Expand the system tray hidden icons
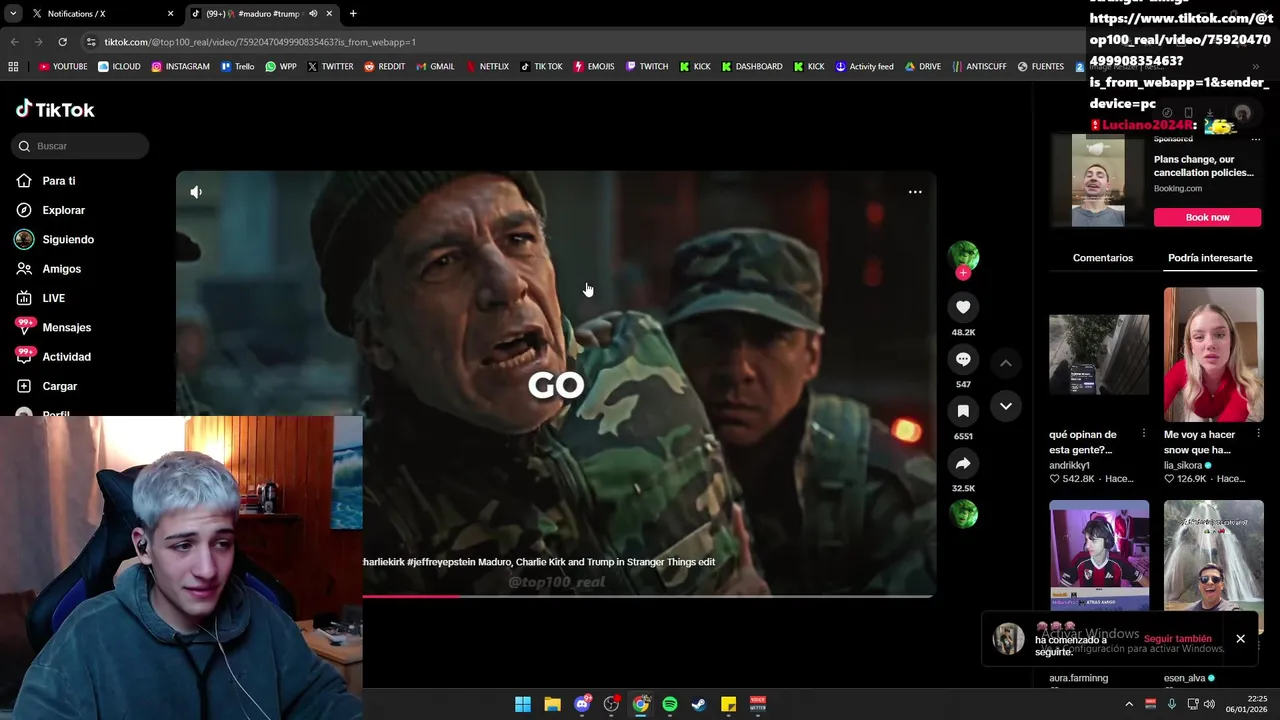 1130,704
